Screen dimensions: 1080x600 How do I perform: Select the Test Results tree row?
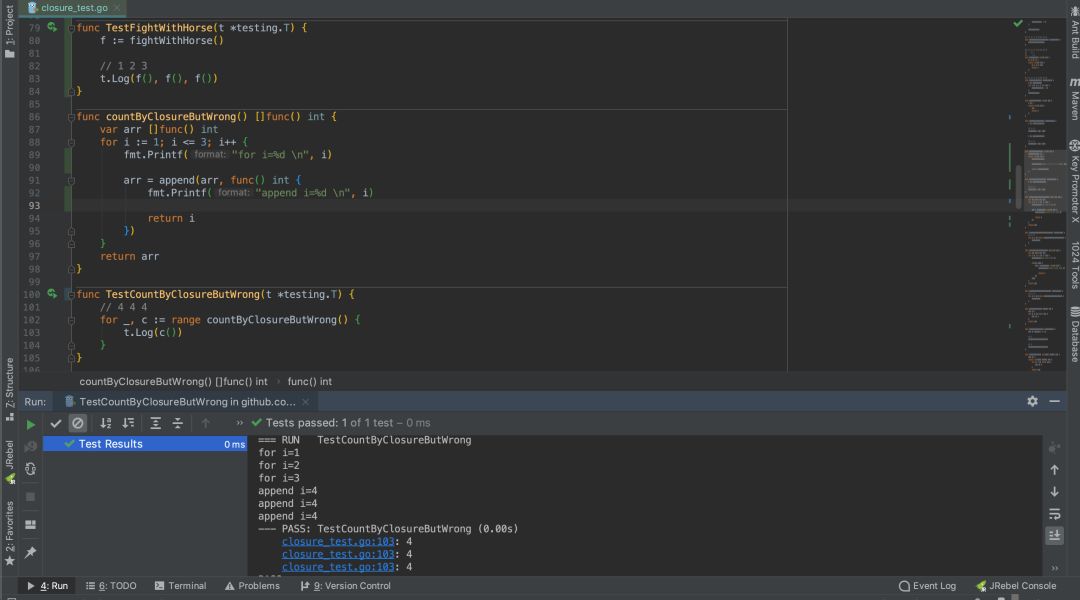[110, 444]
